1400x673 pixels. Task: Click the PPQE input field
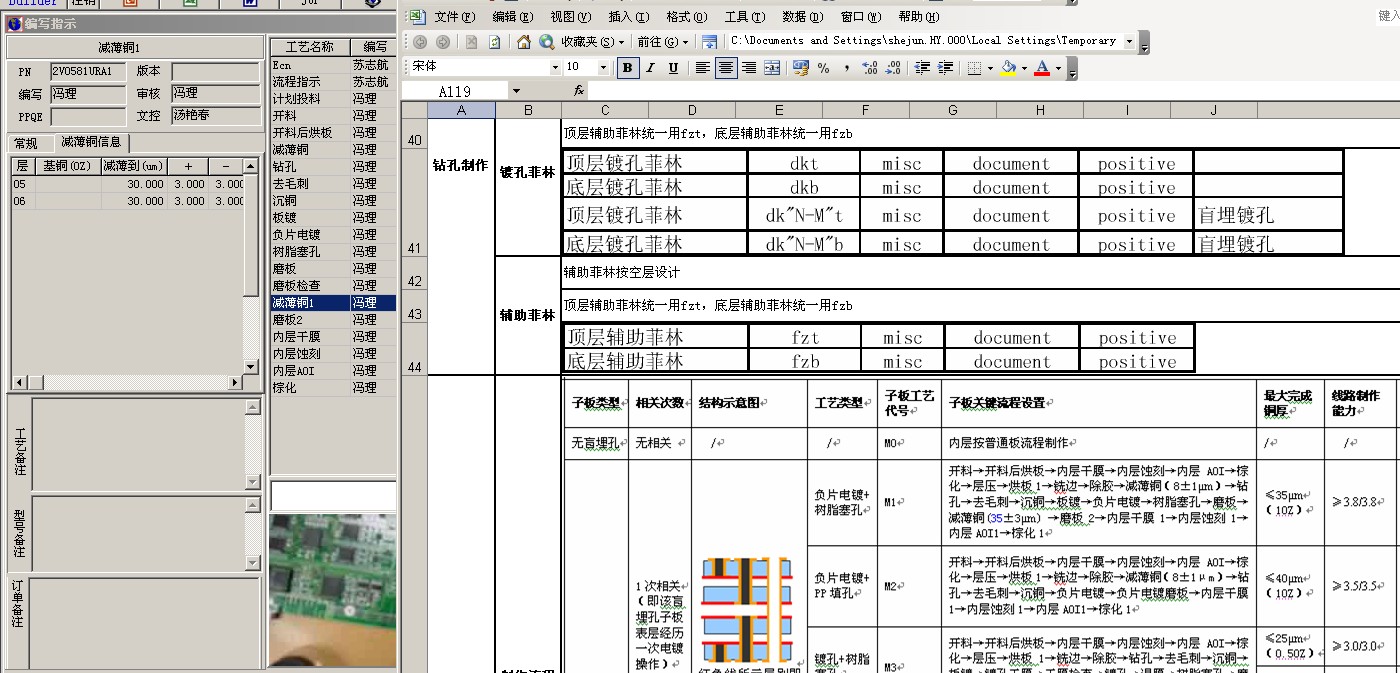(x=88, y=116)
